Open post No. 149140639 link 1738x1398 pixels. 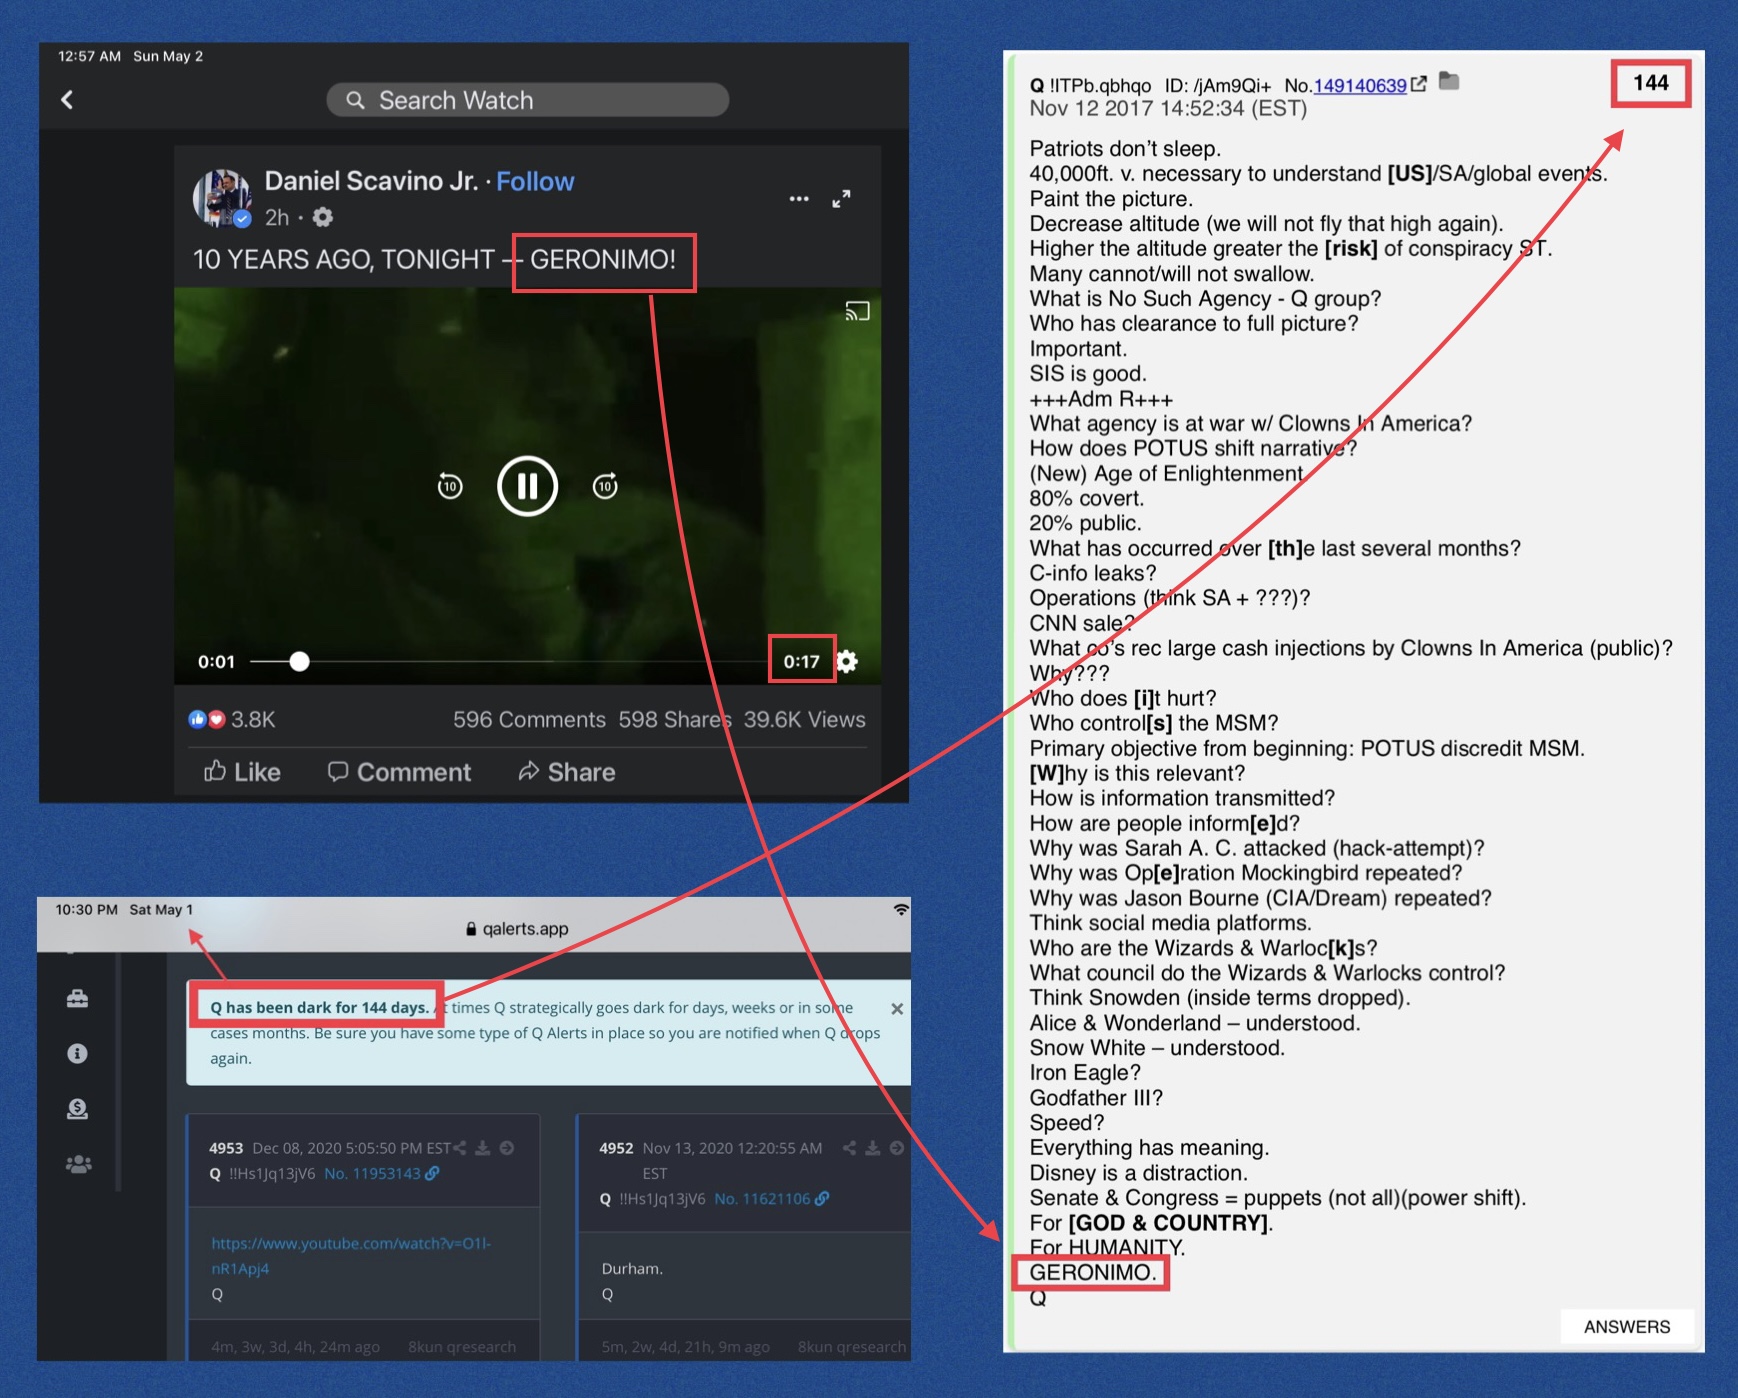tap(1360, 86)
